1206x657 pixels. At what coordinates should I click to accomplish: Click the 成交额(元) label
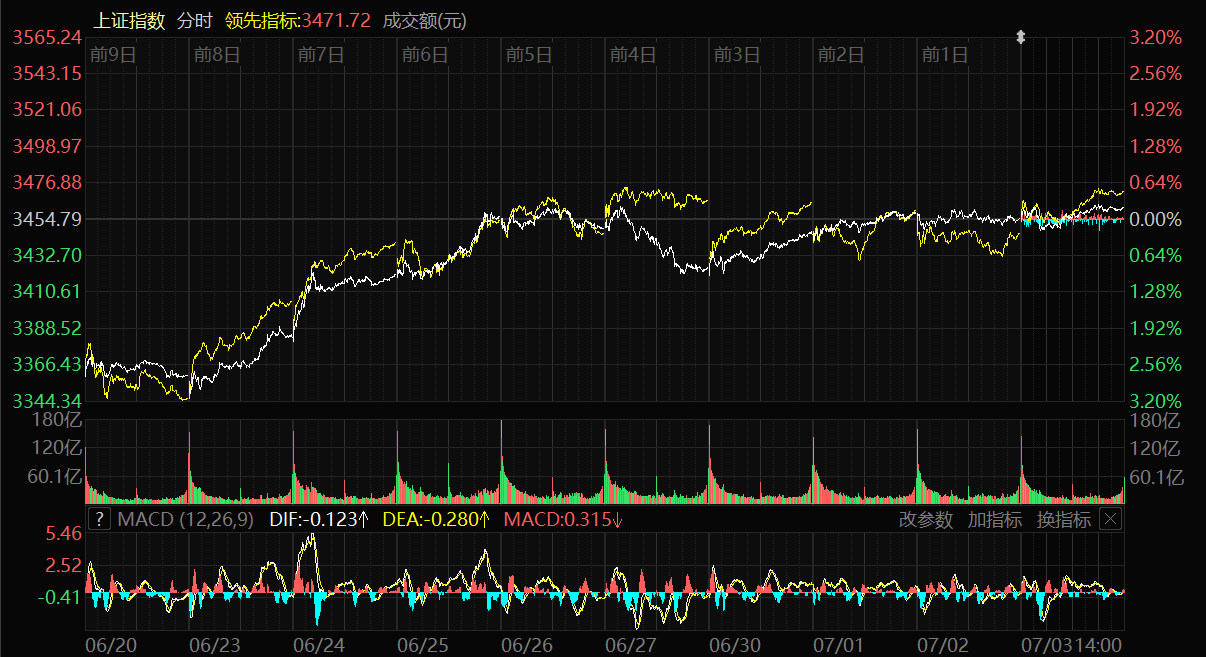tap(425, 20)
